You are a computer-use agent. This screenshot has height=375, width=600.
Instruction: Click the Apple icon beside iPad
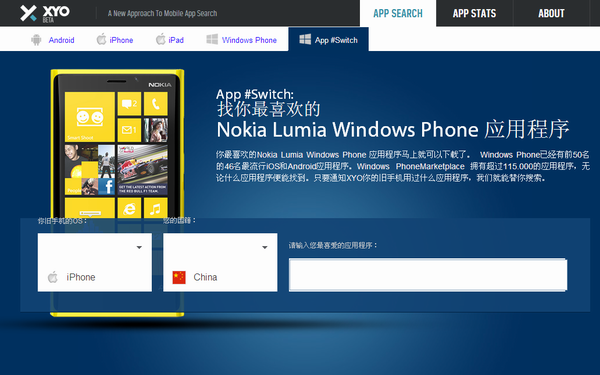pos(161,39)
